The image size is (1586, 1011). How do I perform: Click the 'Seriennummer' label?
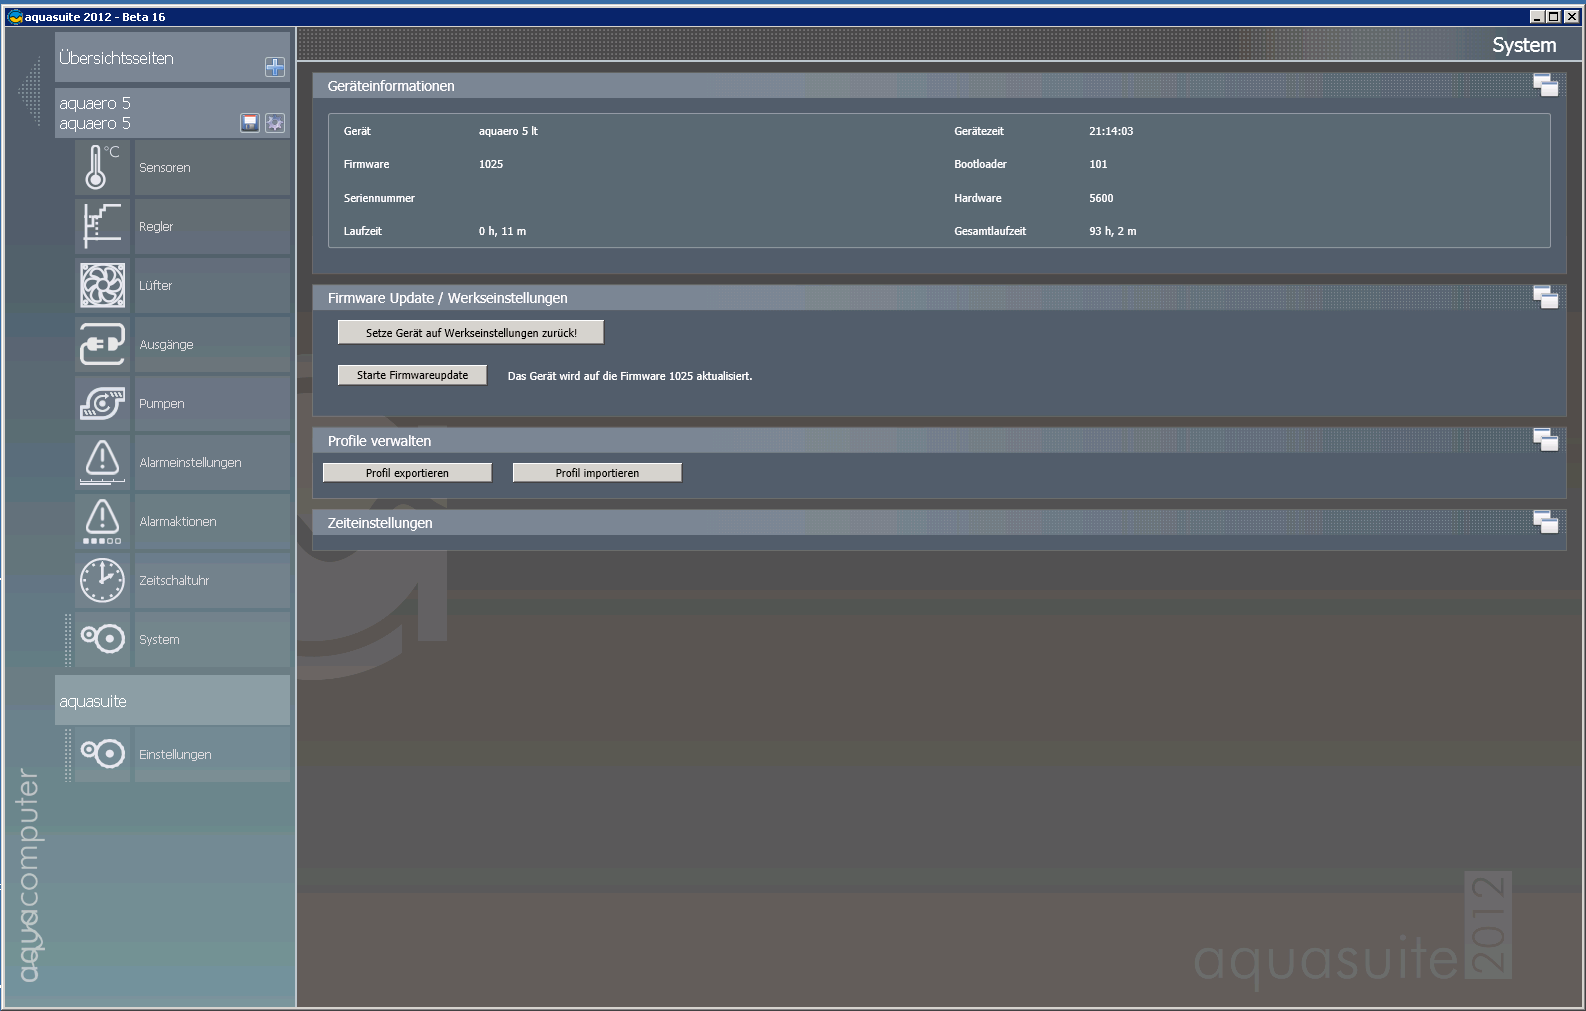[379, 198]
